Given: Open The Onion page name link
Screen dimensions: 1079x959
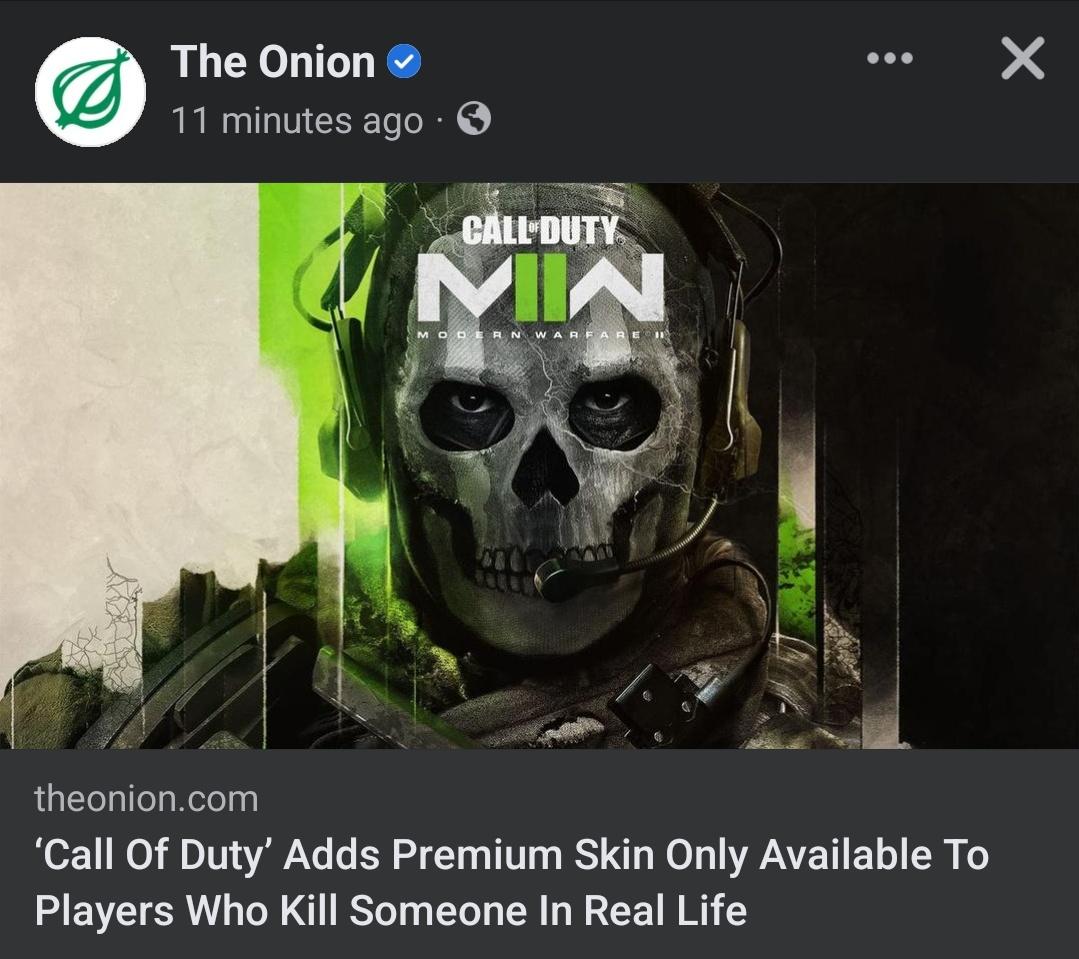Looking at the screenshot, I should [x=273, y=62].
